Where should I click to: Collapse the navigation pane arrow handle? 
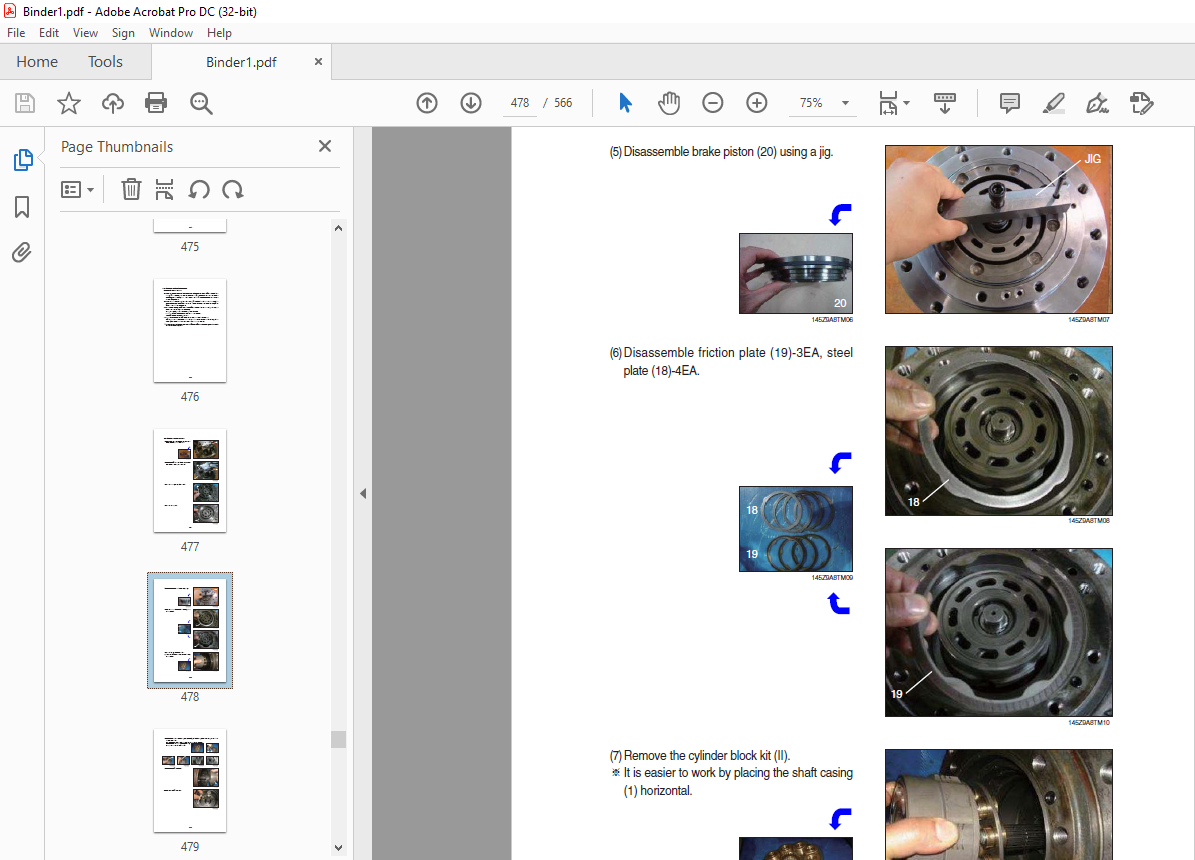[363, 493]
